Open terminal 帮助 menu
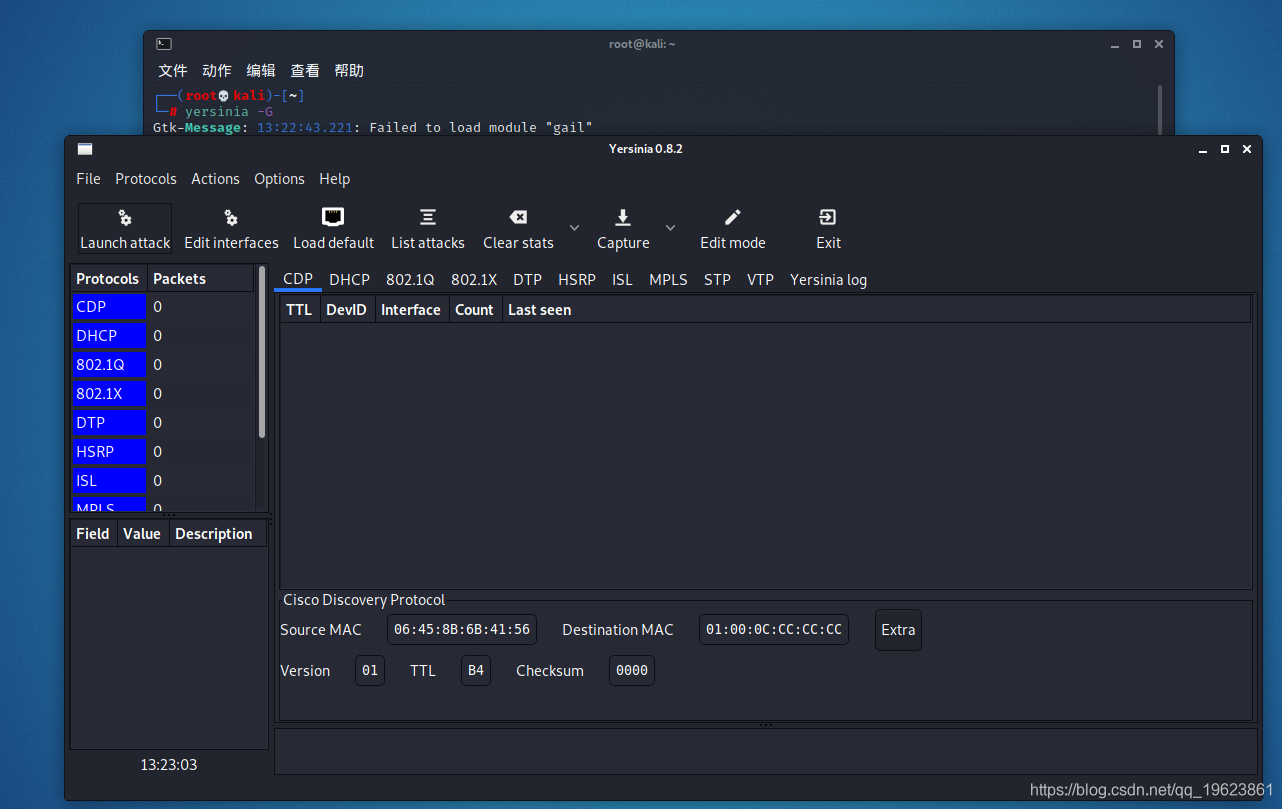The width and height of the screenshot is (1282, 809). coord(349,71)
